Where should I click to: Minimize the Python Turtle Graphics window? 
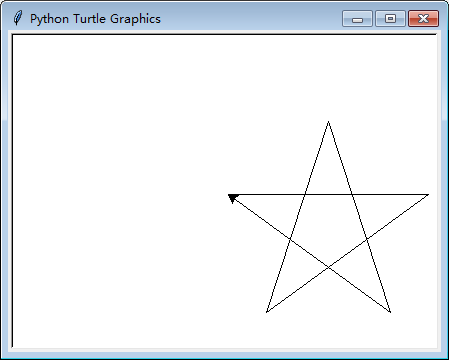coord(357,18)
